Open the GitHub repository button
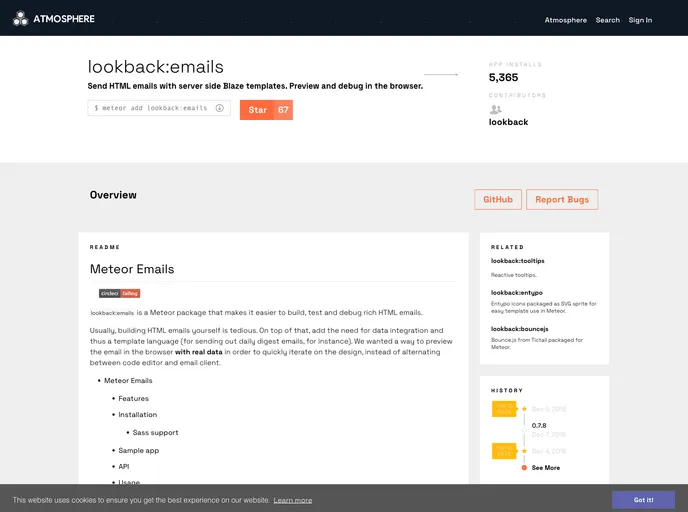This screenshot has height=512, width=688. click(498, 200)
